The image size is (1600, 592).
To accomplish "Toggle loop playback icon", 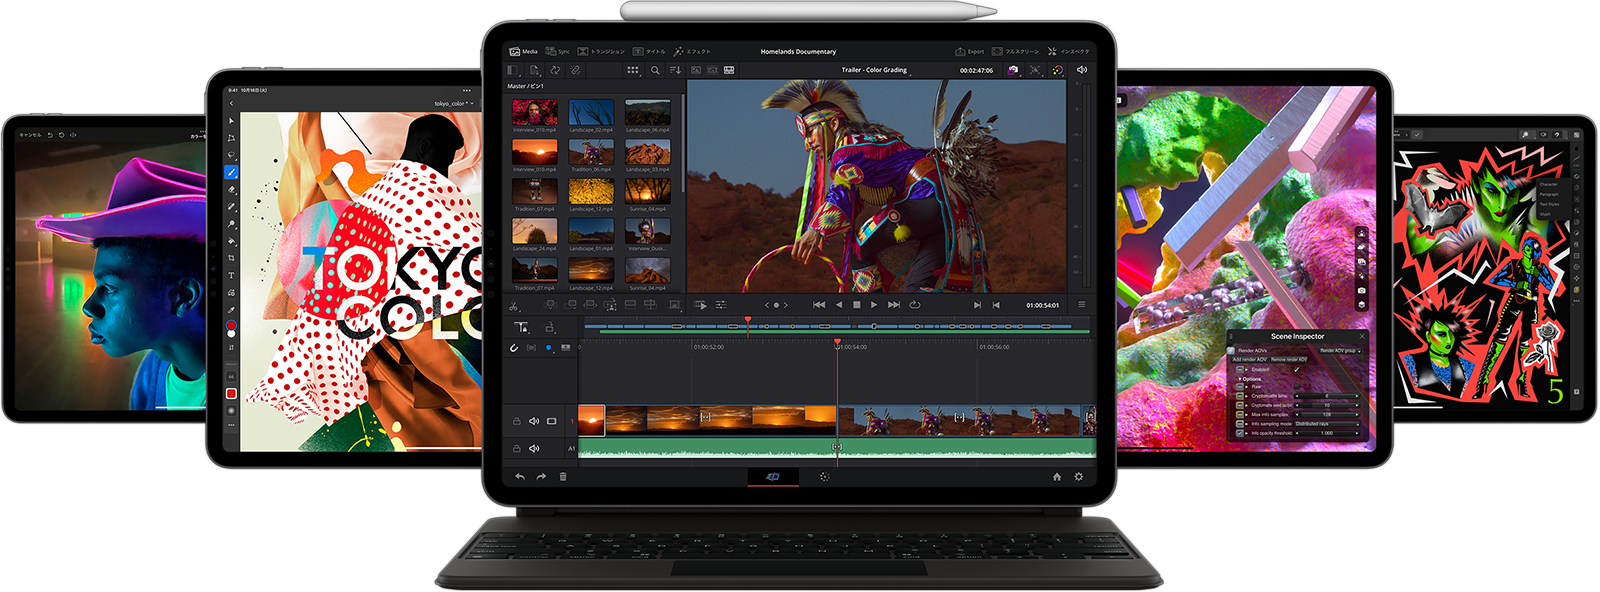I will [914, 305].
